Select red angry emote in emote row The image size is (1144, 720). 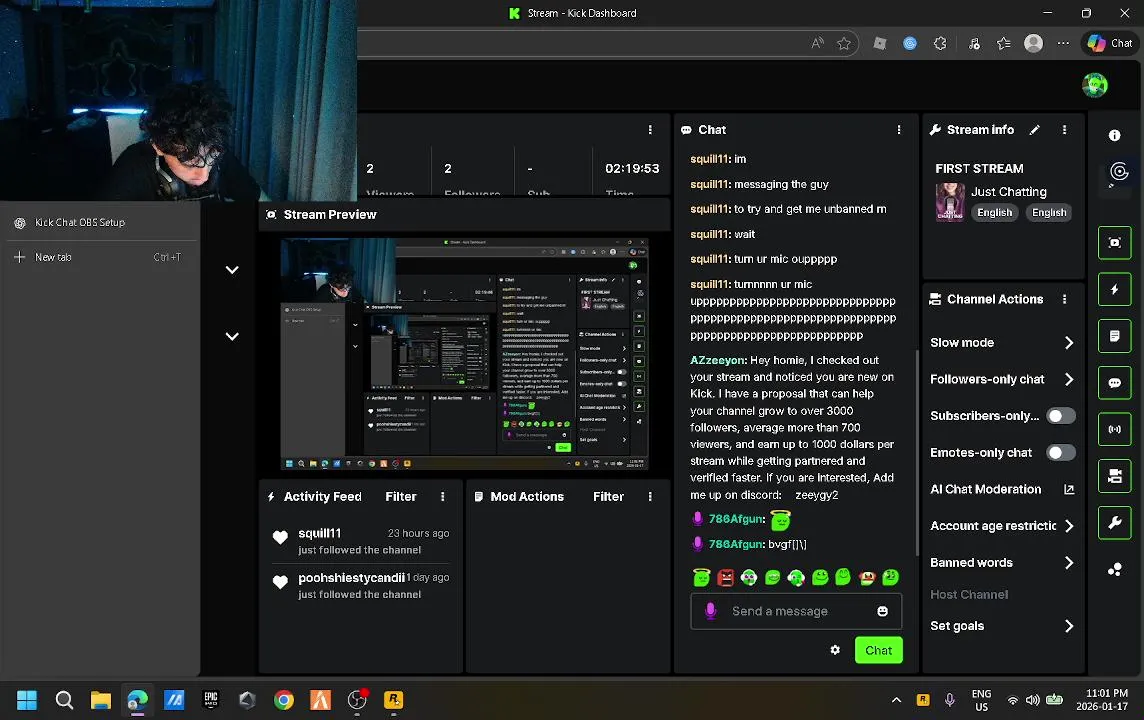(x=725, y=578)
